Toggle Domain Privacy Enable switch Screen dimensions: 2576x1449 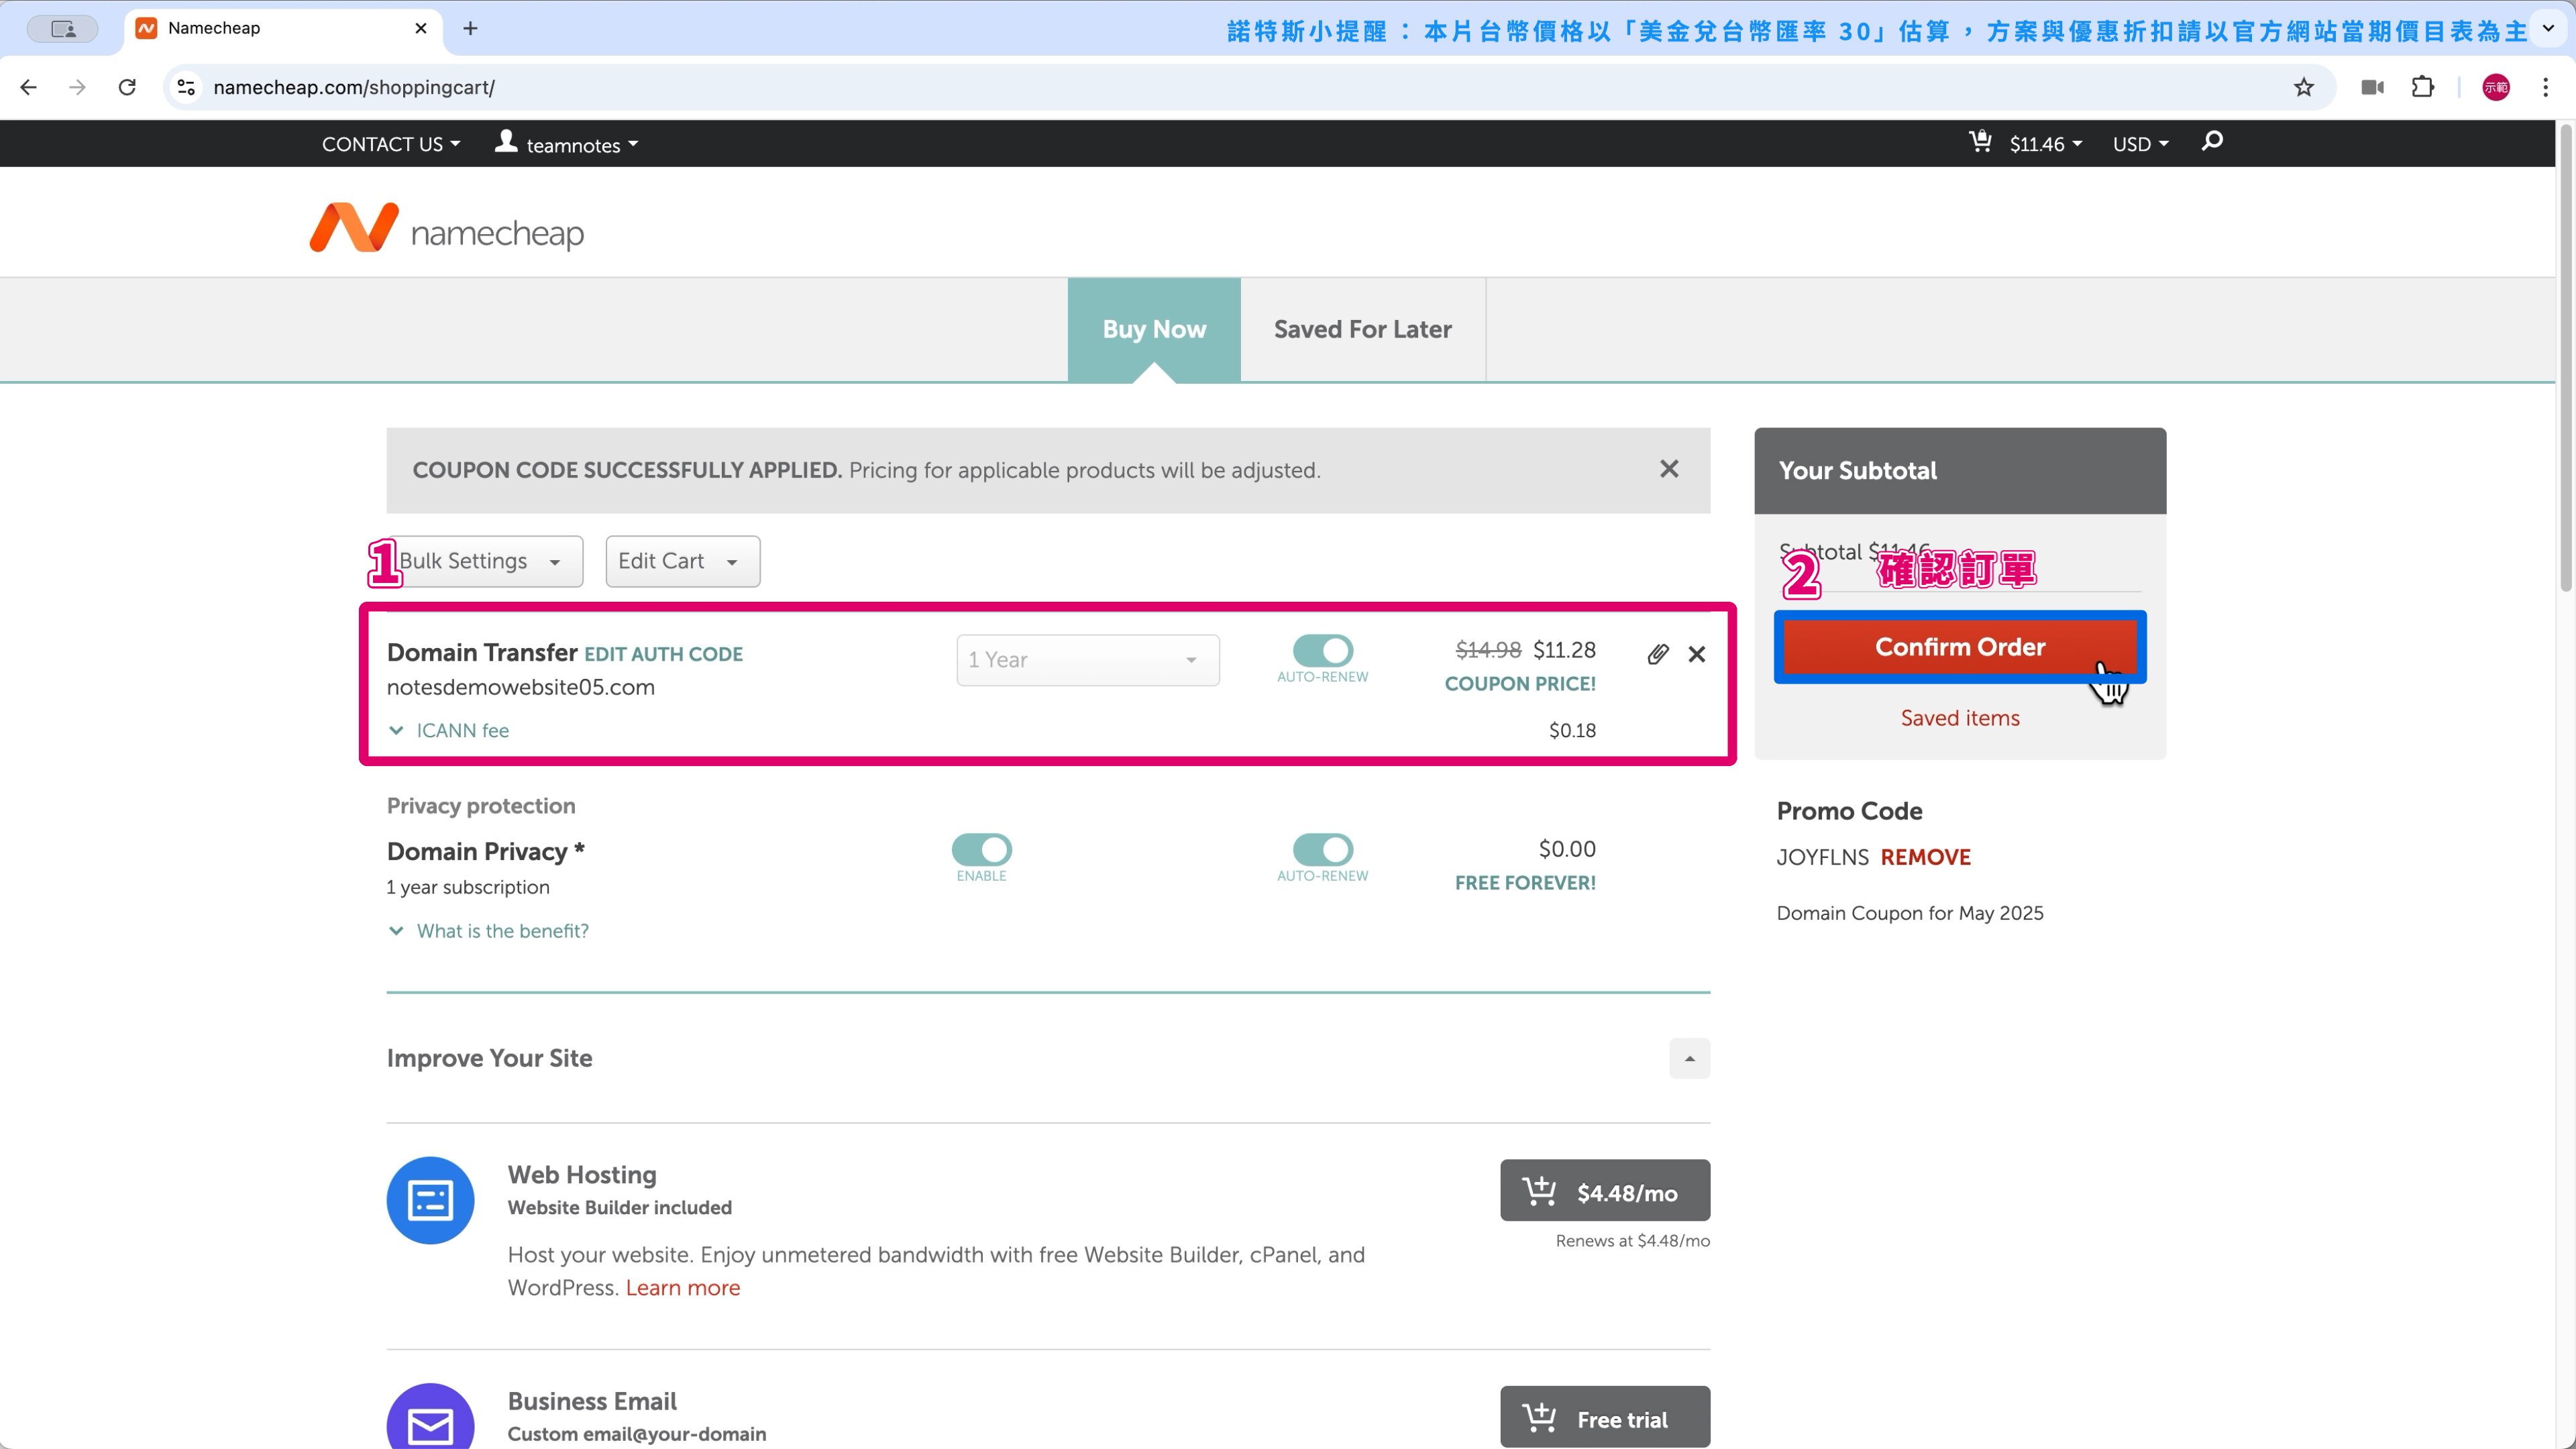pyautogui.click(x=981, y=850)
